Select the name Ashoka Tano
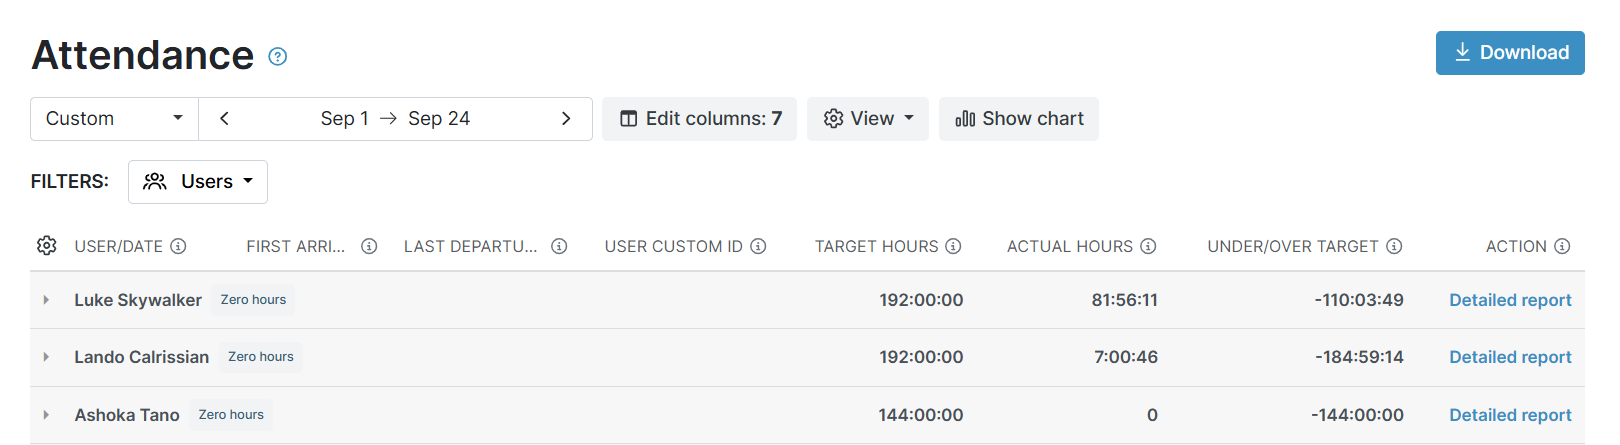The width and height of the screenshot is (1620, 445). pyautogui.click(x=127, y=415)
